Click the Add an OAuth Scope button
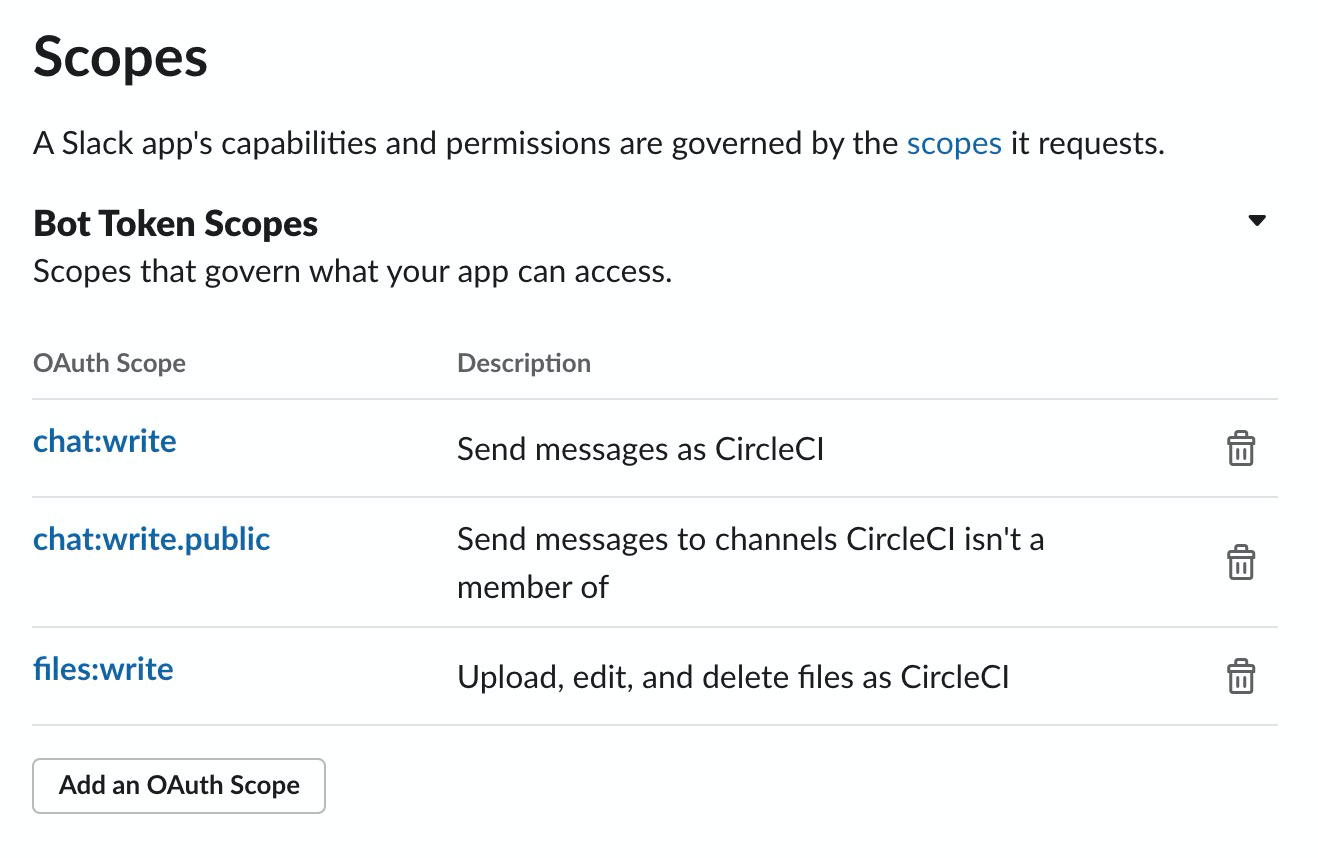 point(179,785)
